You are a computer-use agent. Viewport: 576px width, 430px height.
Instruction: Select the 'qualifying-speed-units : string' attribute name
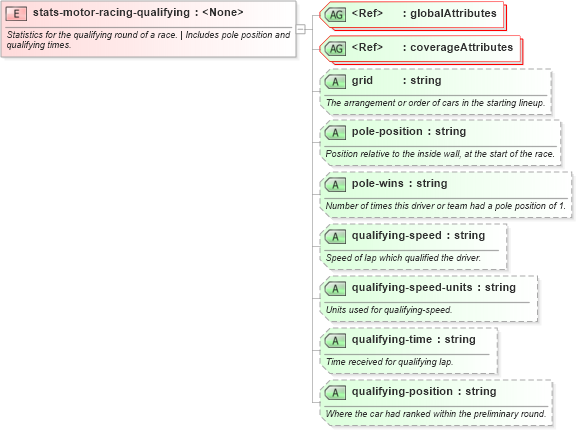pyautogui.click(x=434, y=288)
